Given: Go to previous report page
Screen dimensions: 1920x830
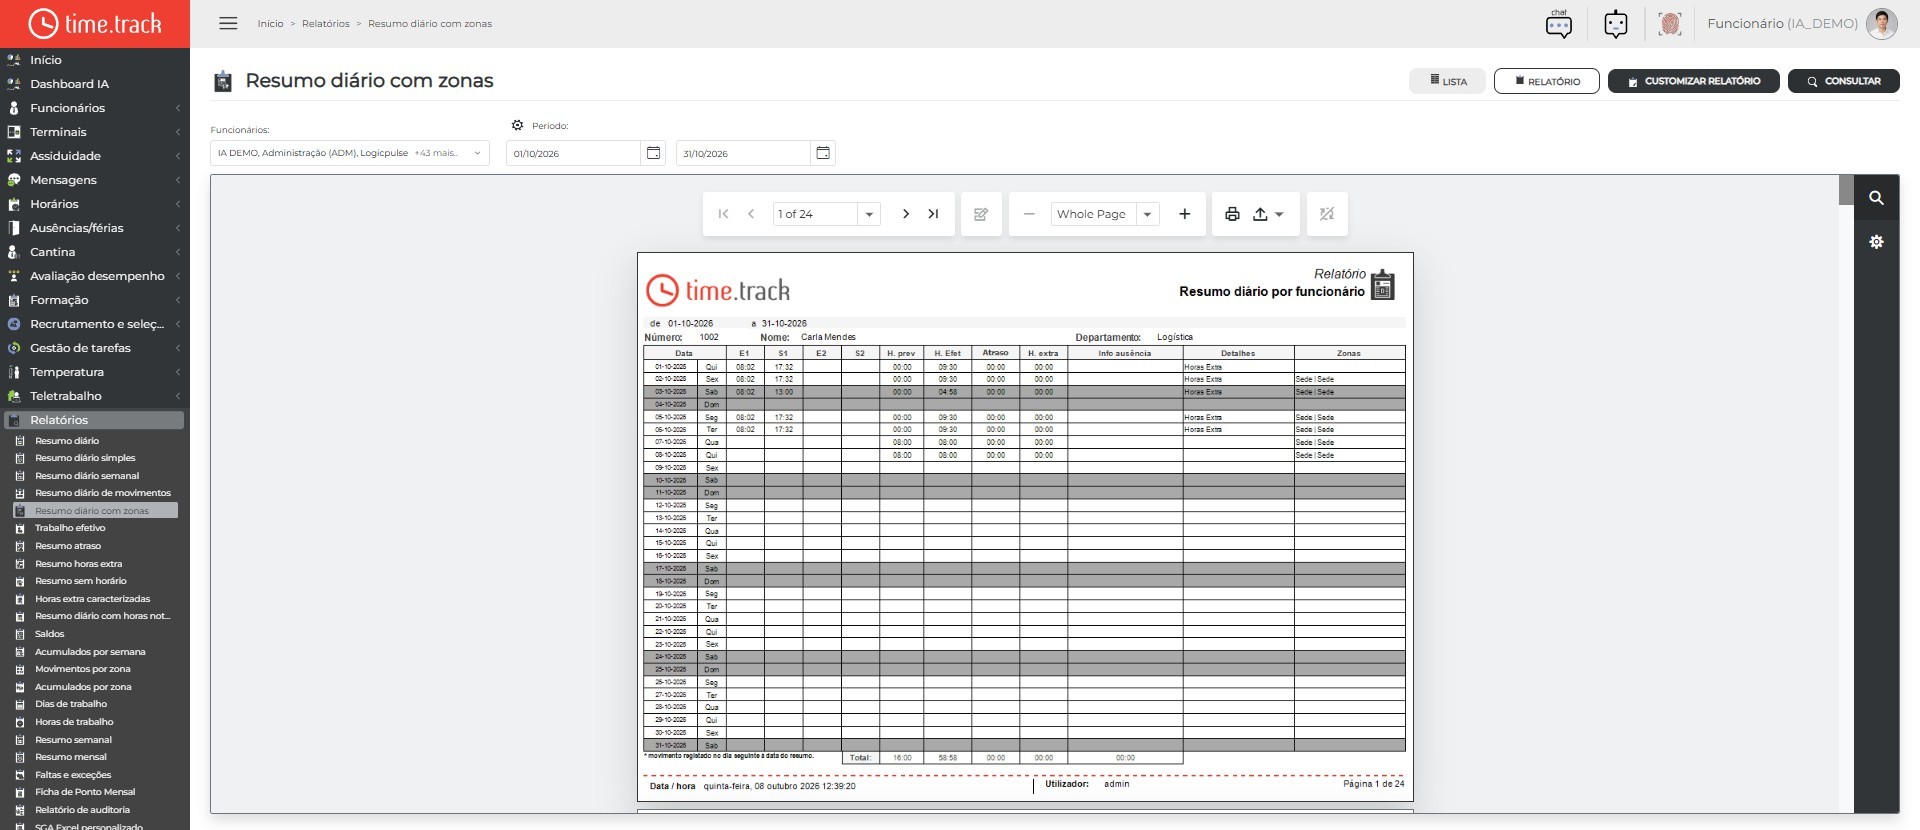Looking at the screenshot, I should [751, 214].
